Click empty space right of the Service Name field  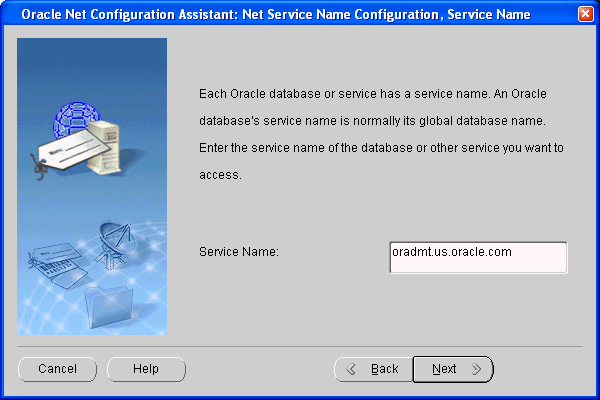(x=582, y=257)
